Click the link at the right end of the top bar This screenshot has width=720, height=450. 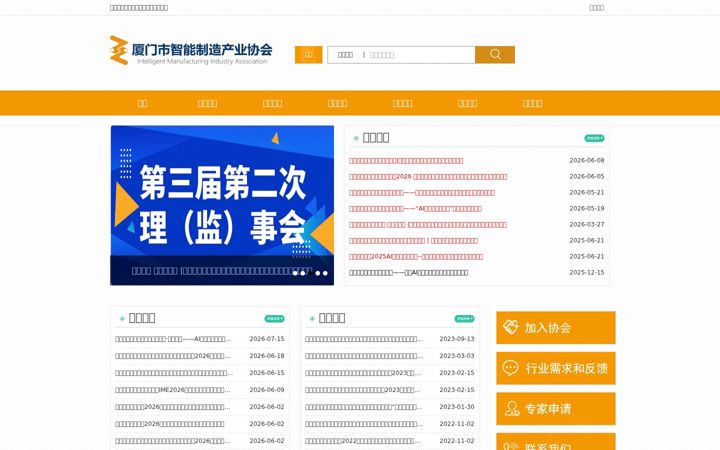click(596, 8)
